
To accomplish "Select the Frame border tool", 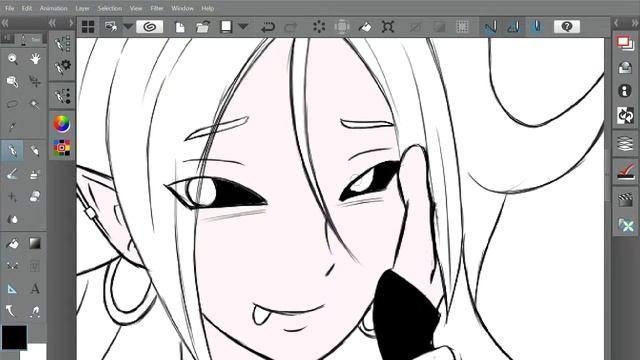I will click(x=35, y=266).
